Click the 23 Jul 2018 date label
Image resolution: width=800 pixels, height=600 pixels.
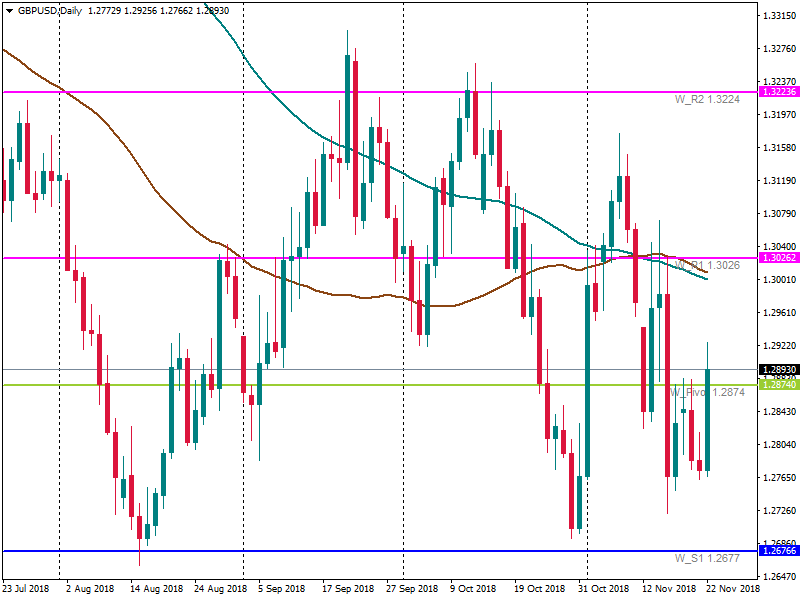25,589
